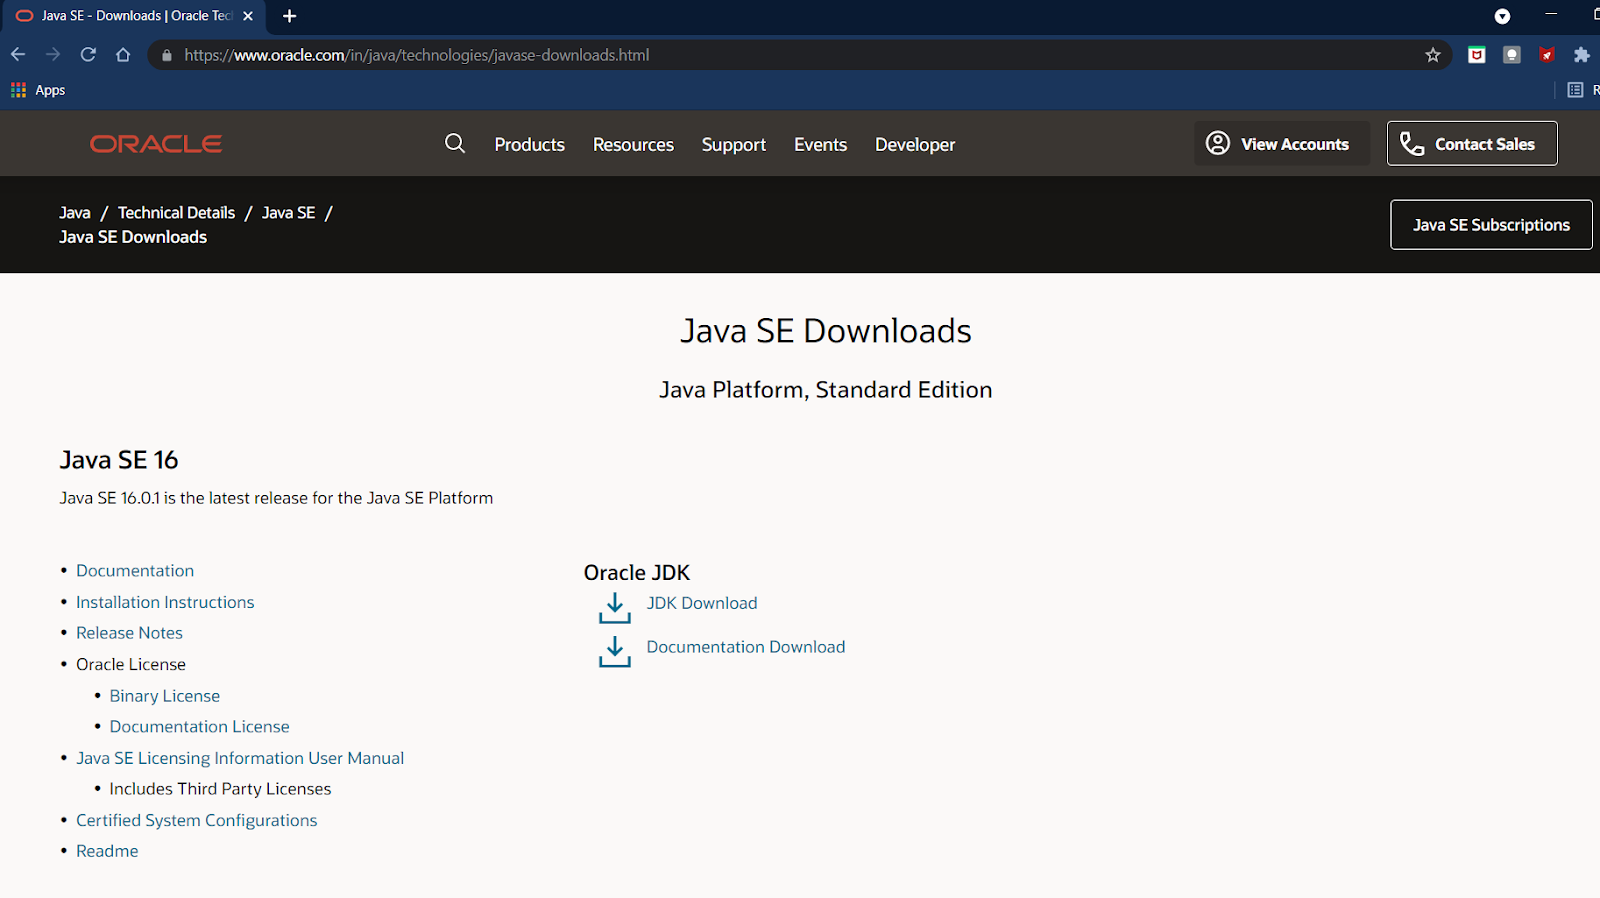Click the red shield extension icon
The height and width of the screenshot is (898, 1600).
point(1547,55)
